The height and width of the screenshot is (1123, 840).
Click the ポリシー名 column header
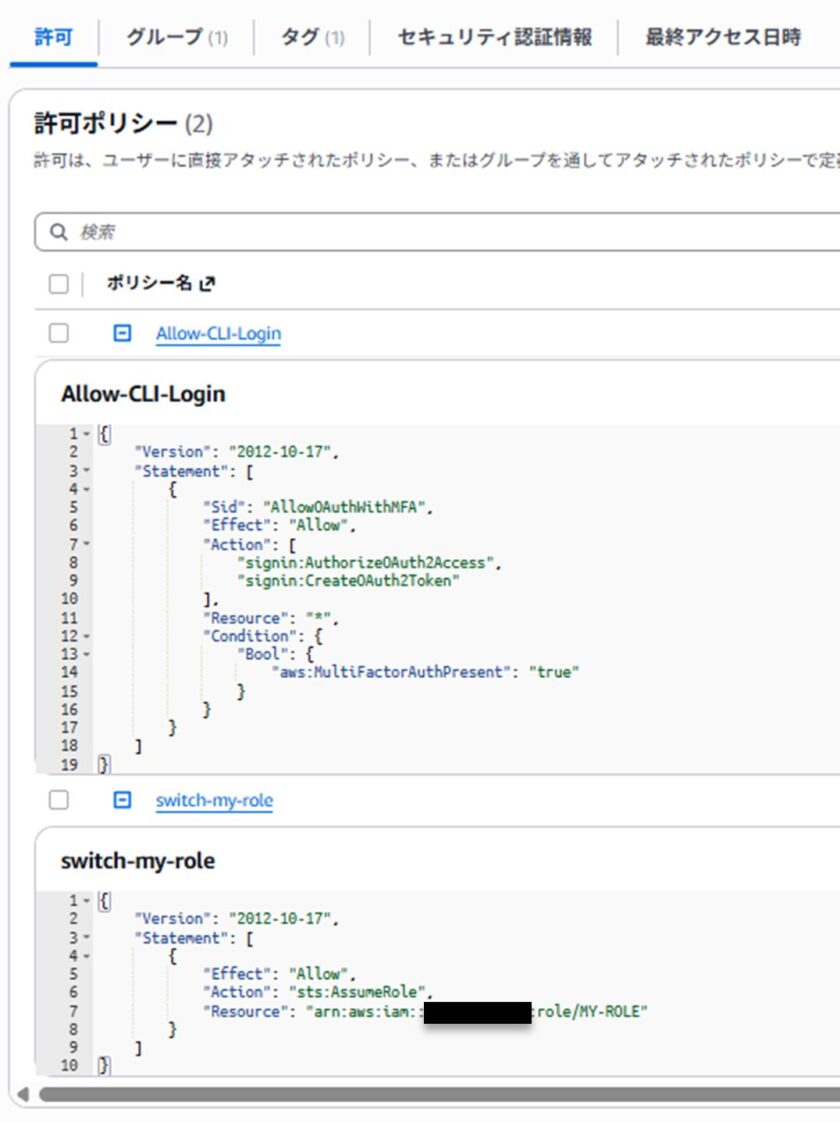click(150, 284)
